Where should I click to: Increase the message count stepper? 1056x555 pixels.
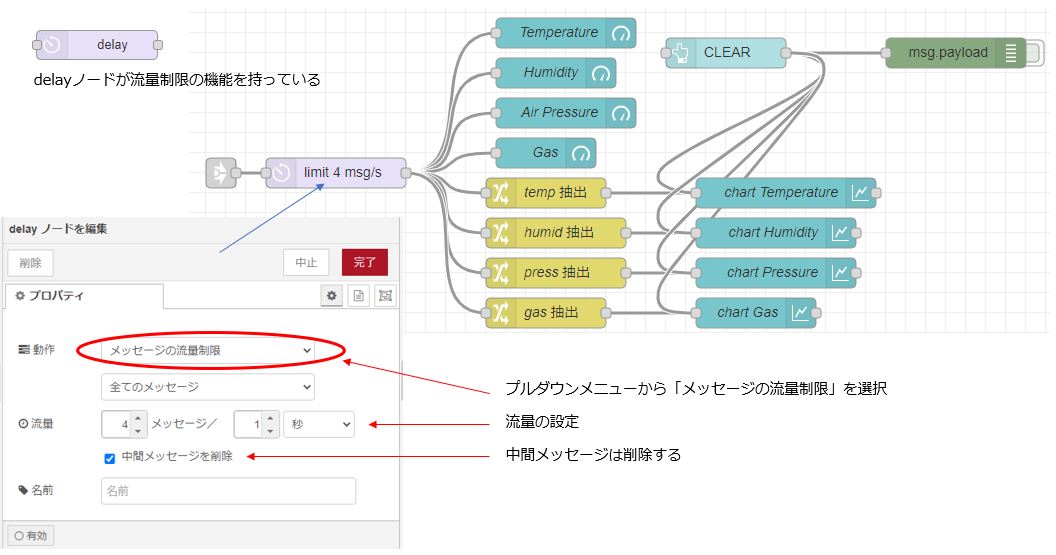tap(138, 418)
